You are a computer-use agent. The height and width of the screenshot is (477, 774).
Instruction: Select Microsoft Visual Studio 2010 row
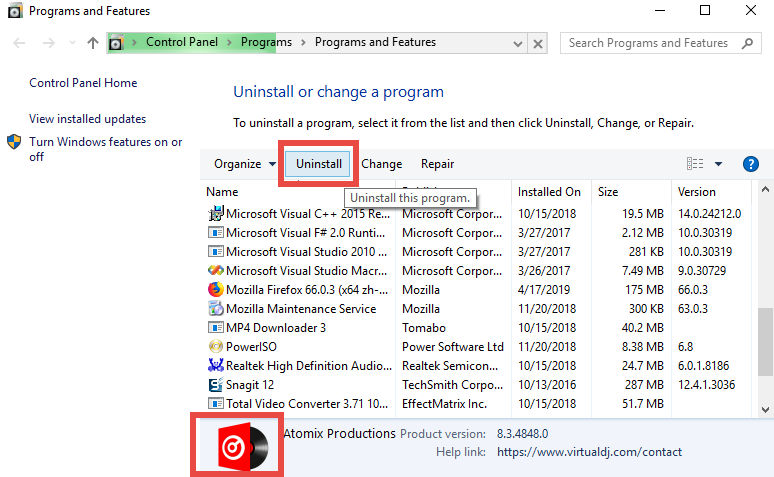coord(477,252)
